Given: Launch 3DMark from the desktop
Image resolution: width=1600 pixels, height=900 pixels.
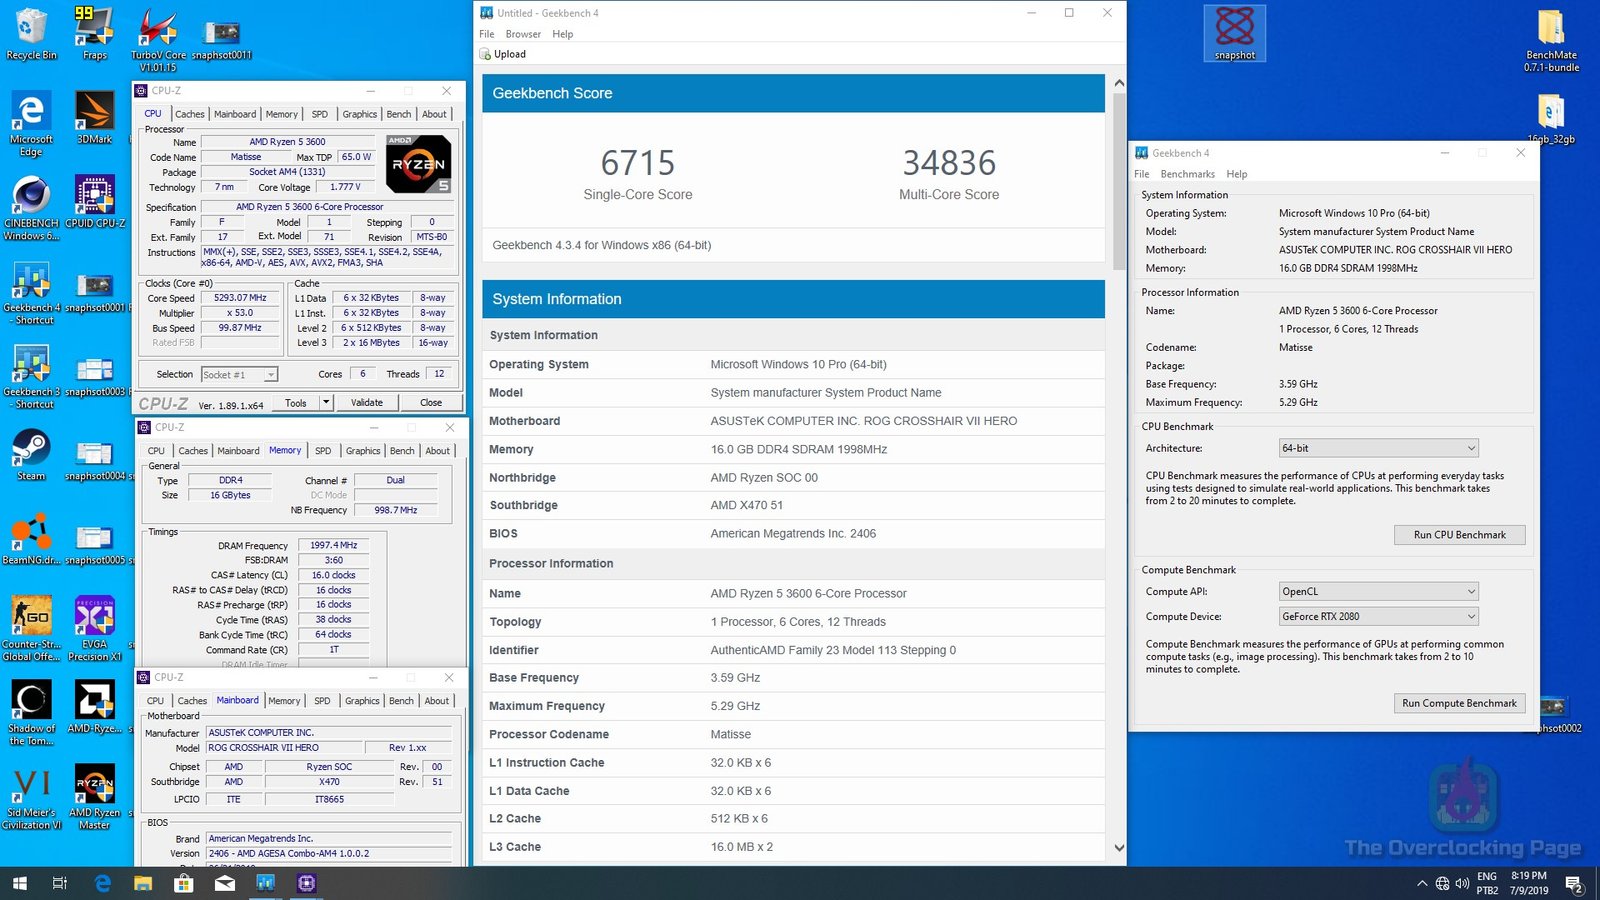Looking at the screenshot, I should [x=93, y=110].
